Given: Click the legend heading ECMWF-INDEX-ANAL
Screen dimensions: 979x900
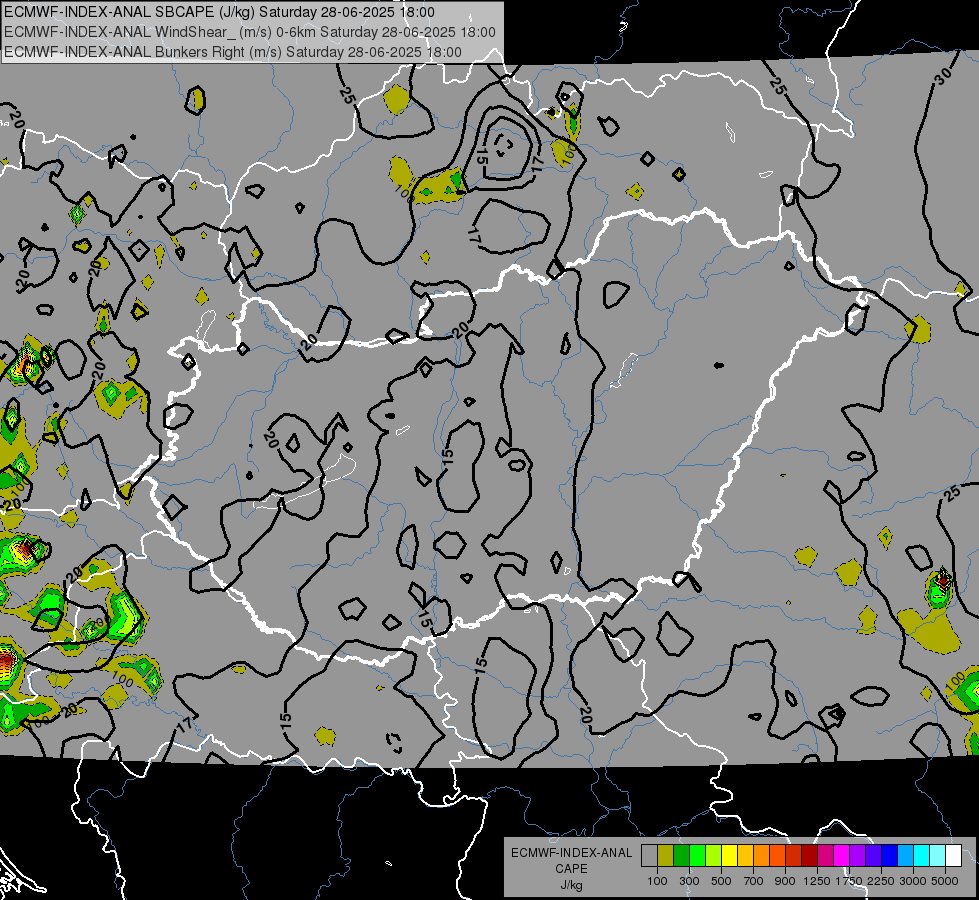Looking at the screenshot, I should pos(571,853).
